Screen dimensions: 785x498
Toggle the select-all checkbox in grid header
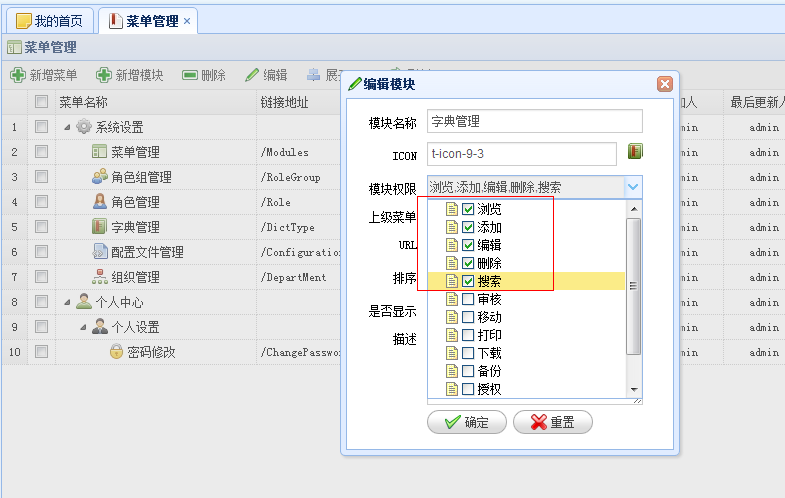tap(41, 102)
